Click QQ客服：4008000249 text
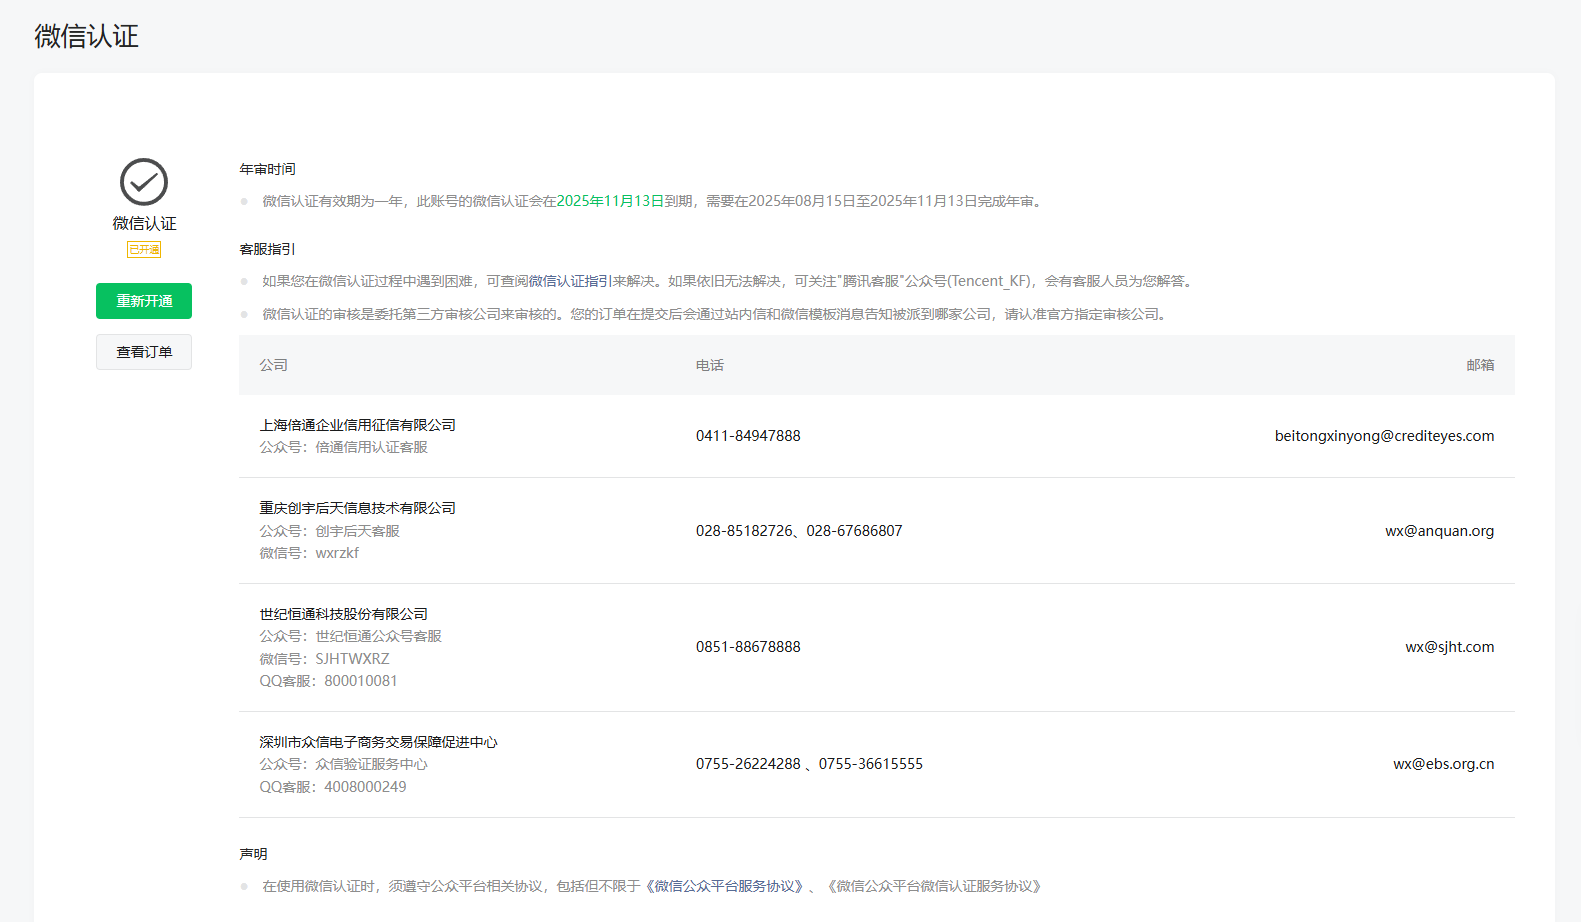The image size is (1581, 922). pos(333,787)
